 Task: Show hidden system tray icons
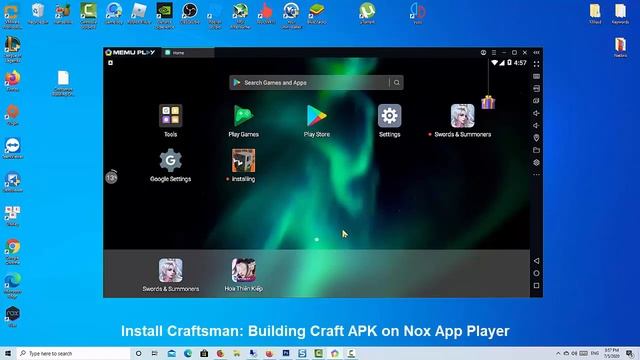(x=558, y=353)
